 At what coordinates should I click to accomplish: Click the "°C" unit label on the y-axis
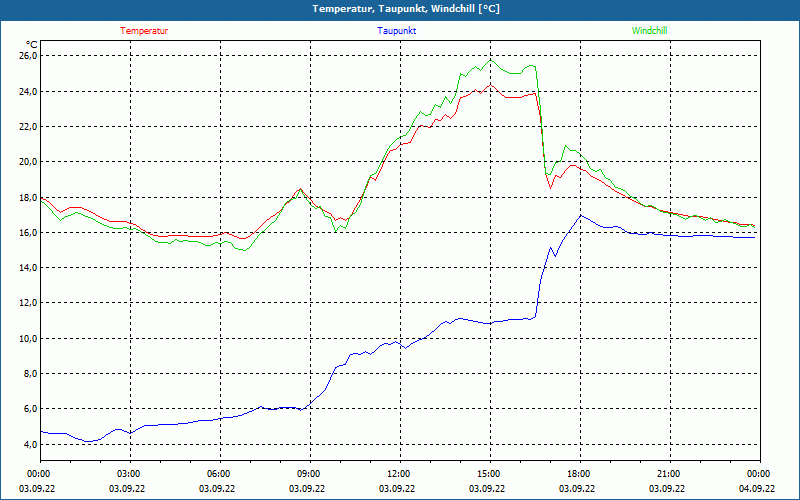[32, 44]
